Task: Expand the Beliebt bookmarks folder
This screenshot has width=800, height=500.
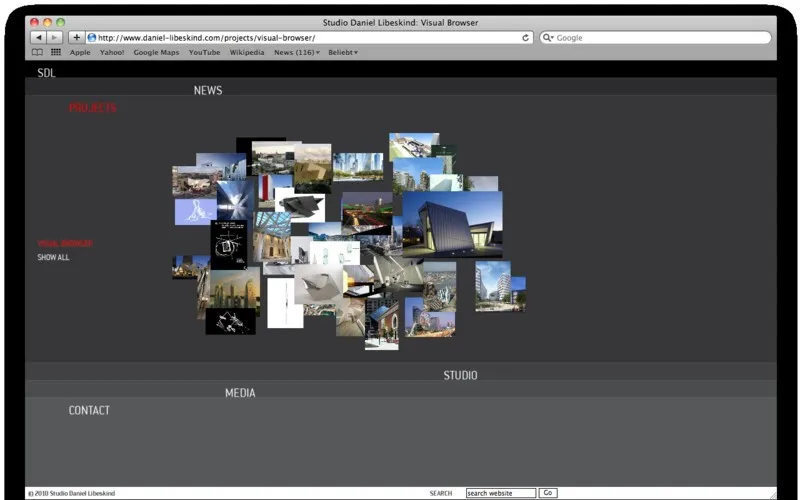Action: tap(343, 52)
